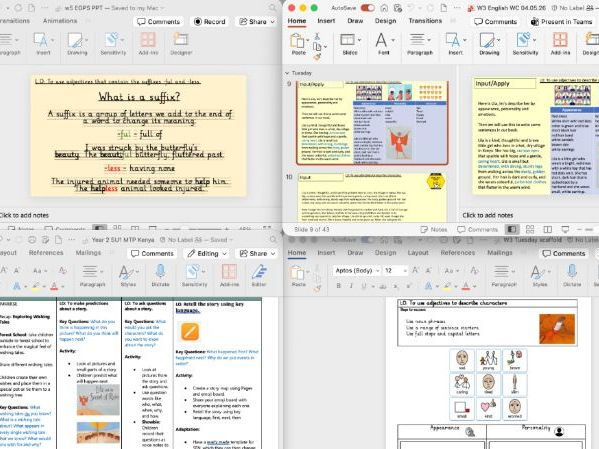599x449 pixels.
Task: Click the Record button
Action: 210,22
